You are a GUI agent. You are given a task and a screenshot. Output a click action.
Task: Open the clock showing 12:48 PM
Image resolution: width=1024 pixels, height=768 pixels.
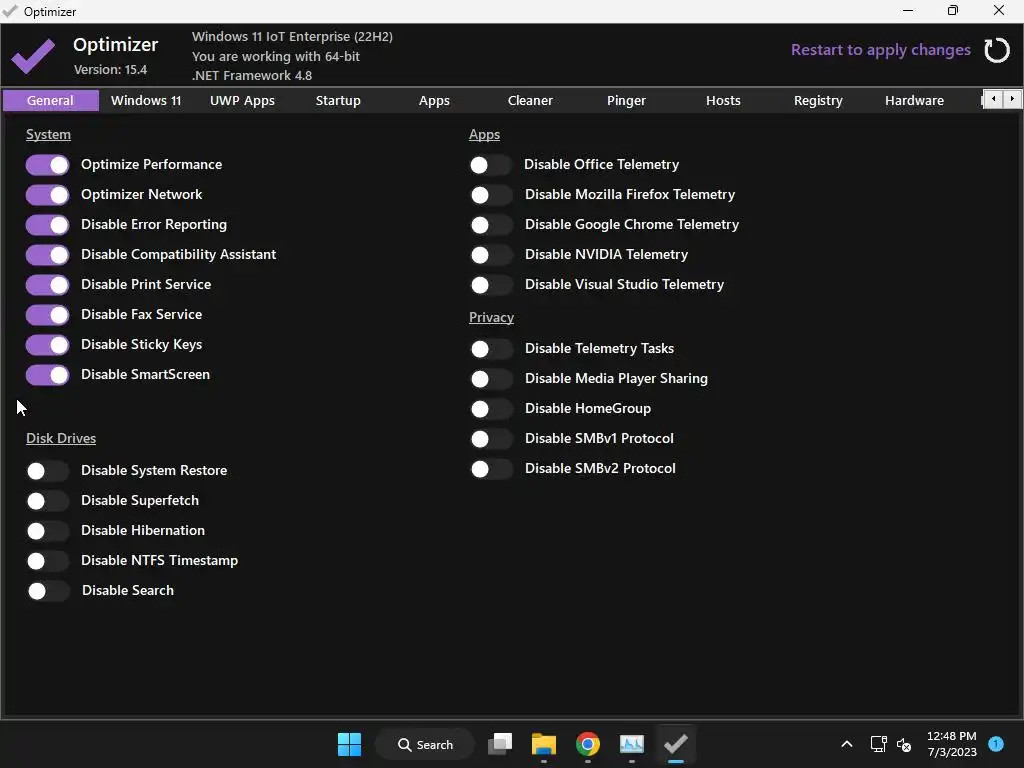coord(952,744)
